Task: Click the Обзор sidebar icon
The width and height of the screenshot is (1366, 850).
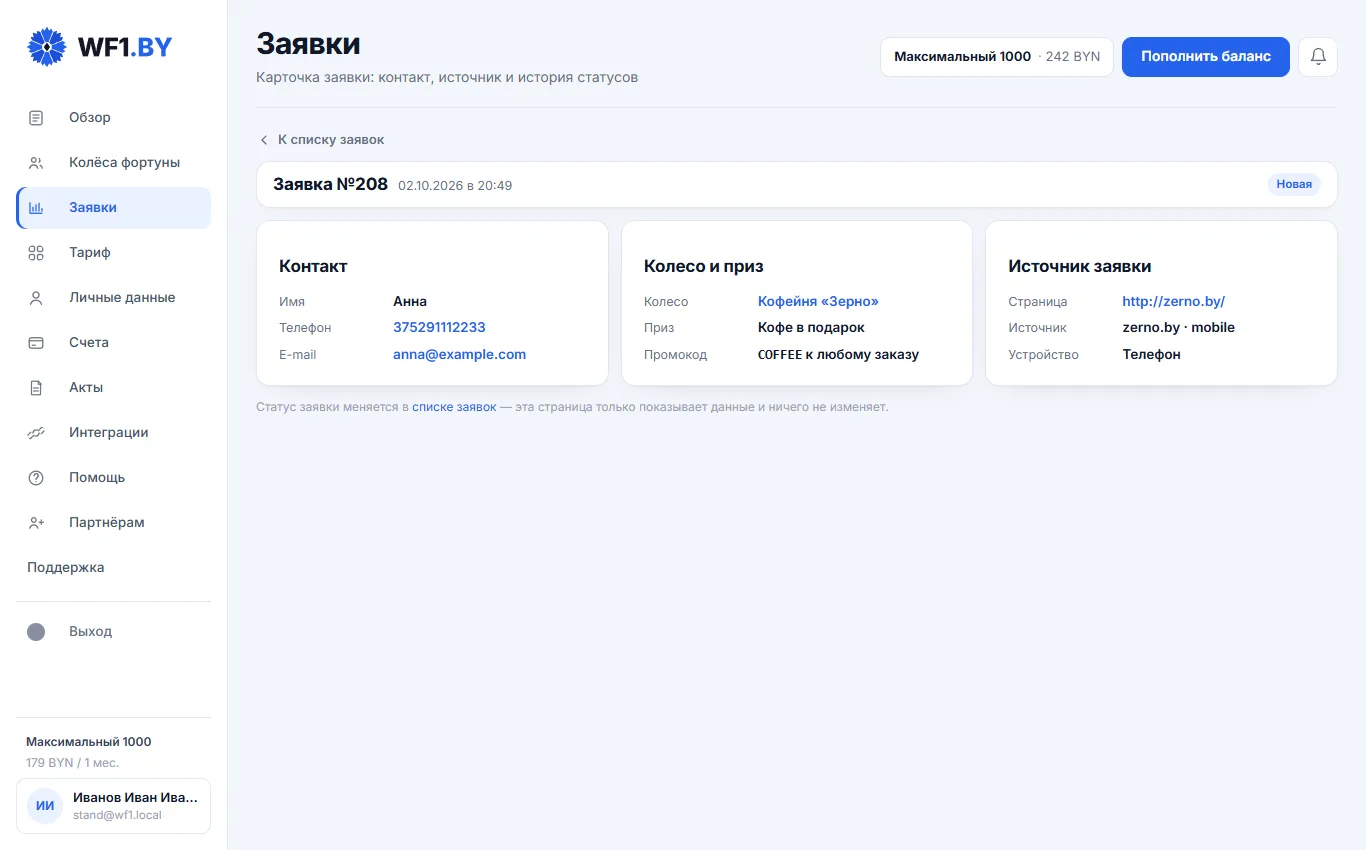Action: point(36,118)
